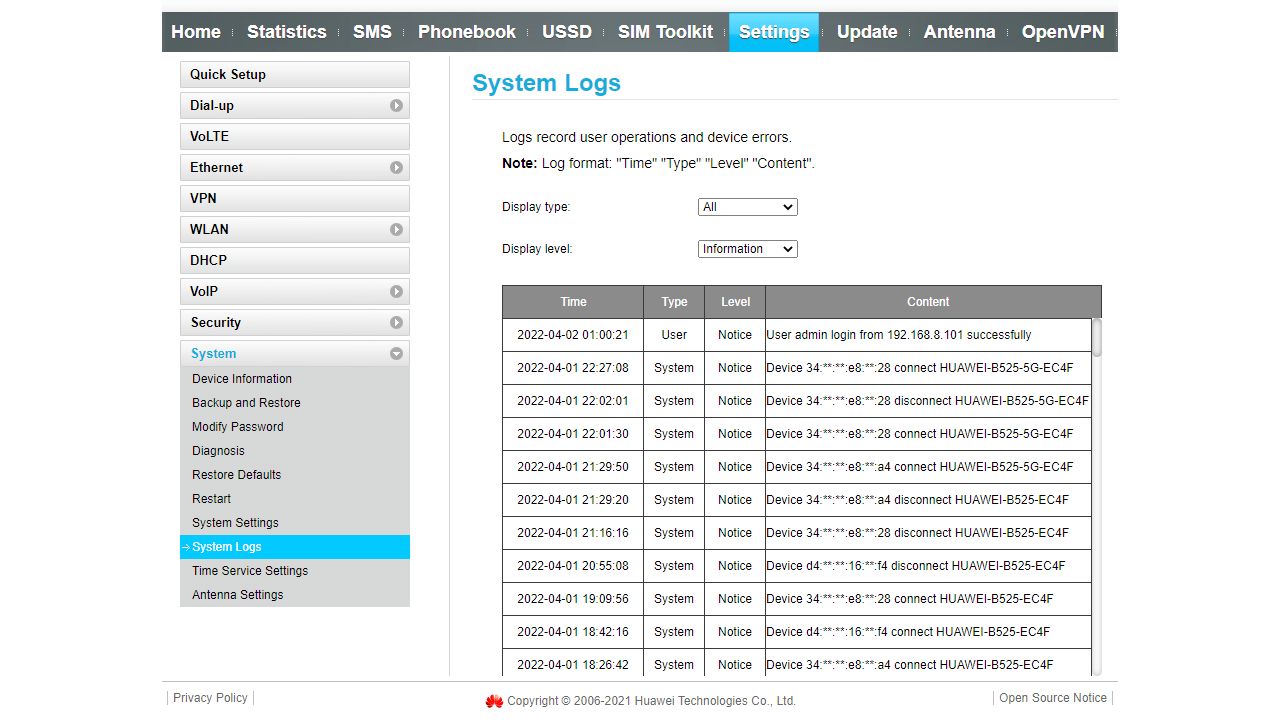
Task: Open Backup and Restore page
Action: click(x=246, y=403)
